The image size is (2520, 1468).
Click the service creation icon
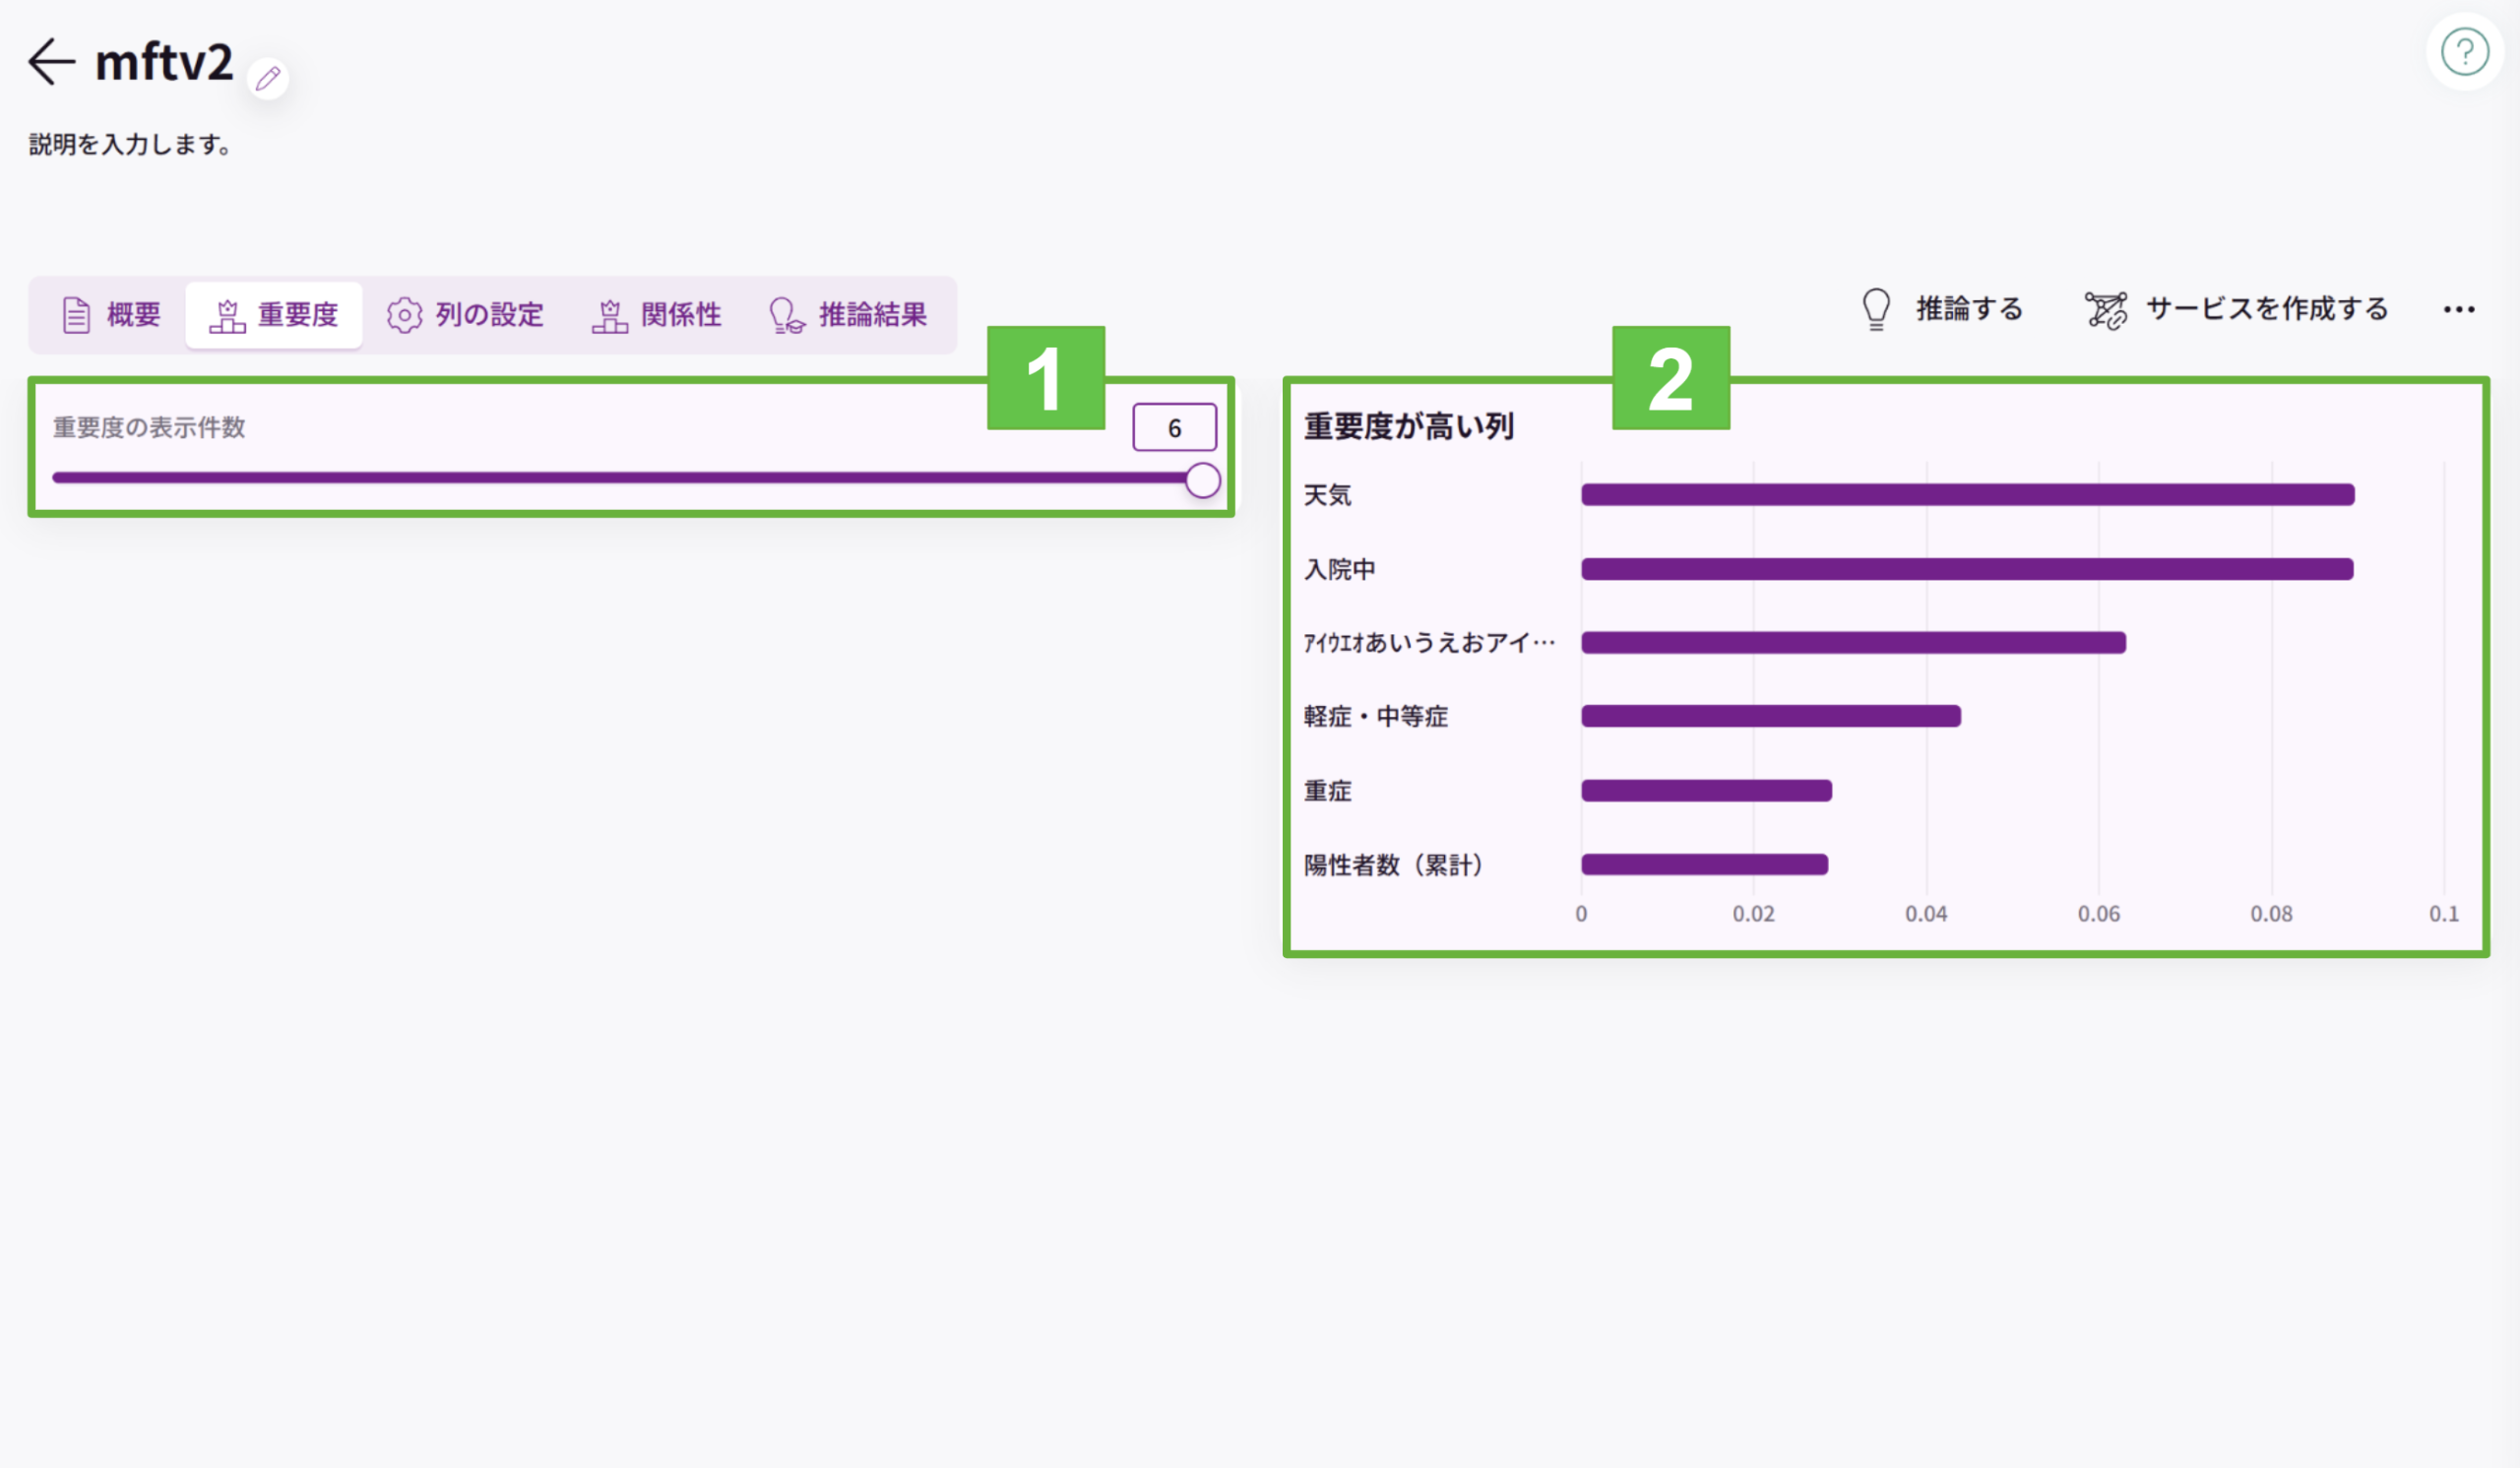point(2106,310)
